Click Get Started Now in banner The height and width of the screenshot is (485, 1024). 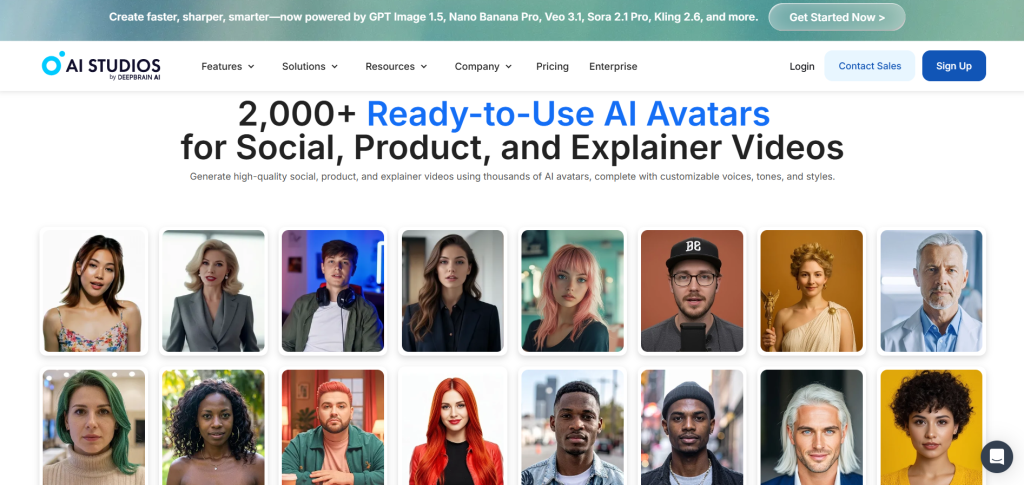pos(837,18)
